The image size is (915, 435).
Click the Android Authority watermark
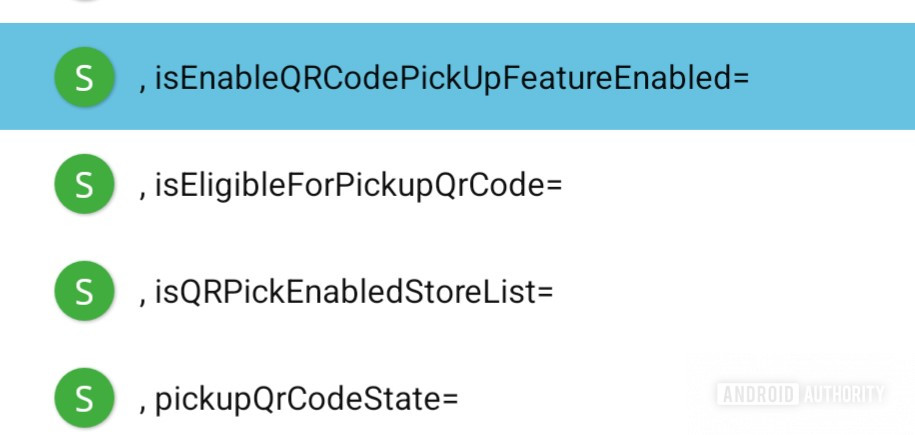[800, 393]
